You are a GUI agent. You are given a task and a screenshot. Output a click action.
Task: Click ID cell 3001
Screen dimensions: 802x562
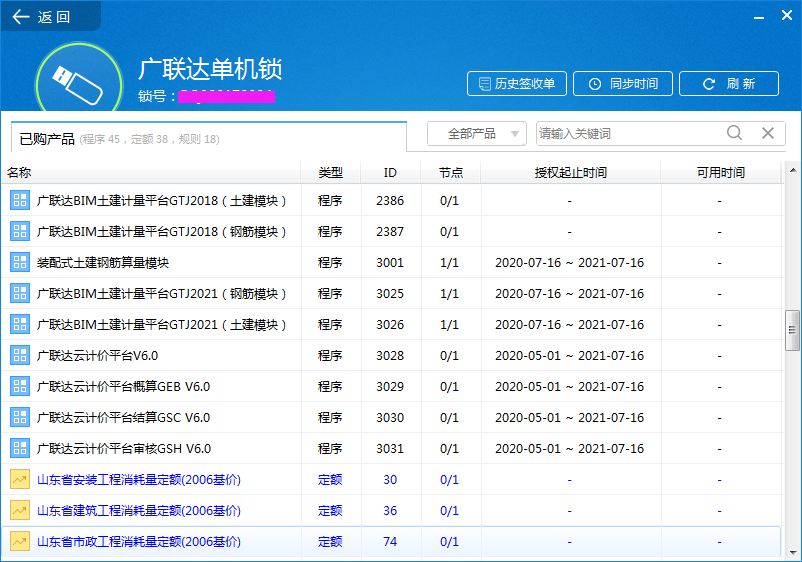click(x=390, y=263)
